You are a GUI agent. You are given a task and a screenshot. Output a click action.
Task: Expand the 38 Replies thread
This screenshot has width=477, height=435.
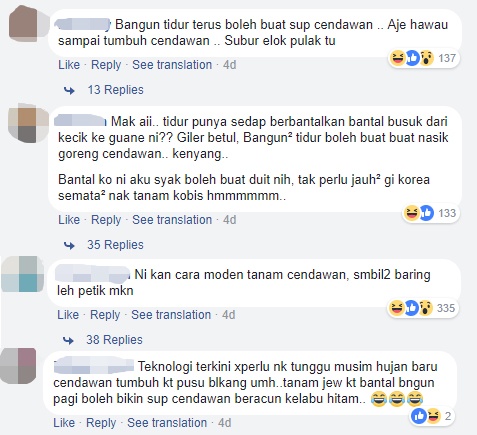(x=114, y=340)
